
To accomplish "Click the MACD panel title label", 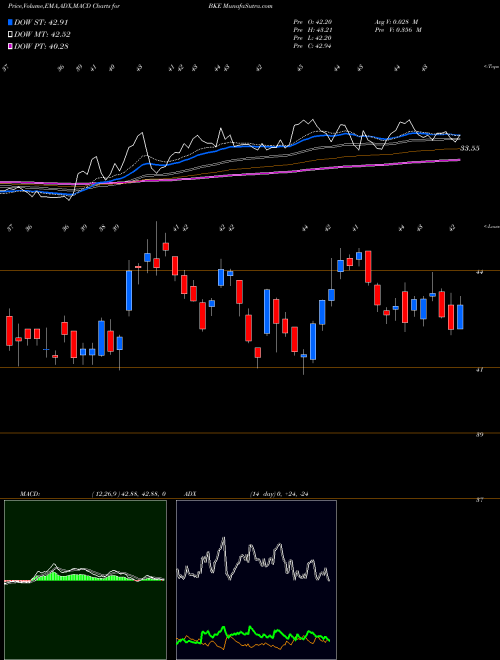I will click(29, 494).
